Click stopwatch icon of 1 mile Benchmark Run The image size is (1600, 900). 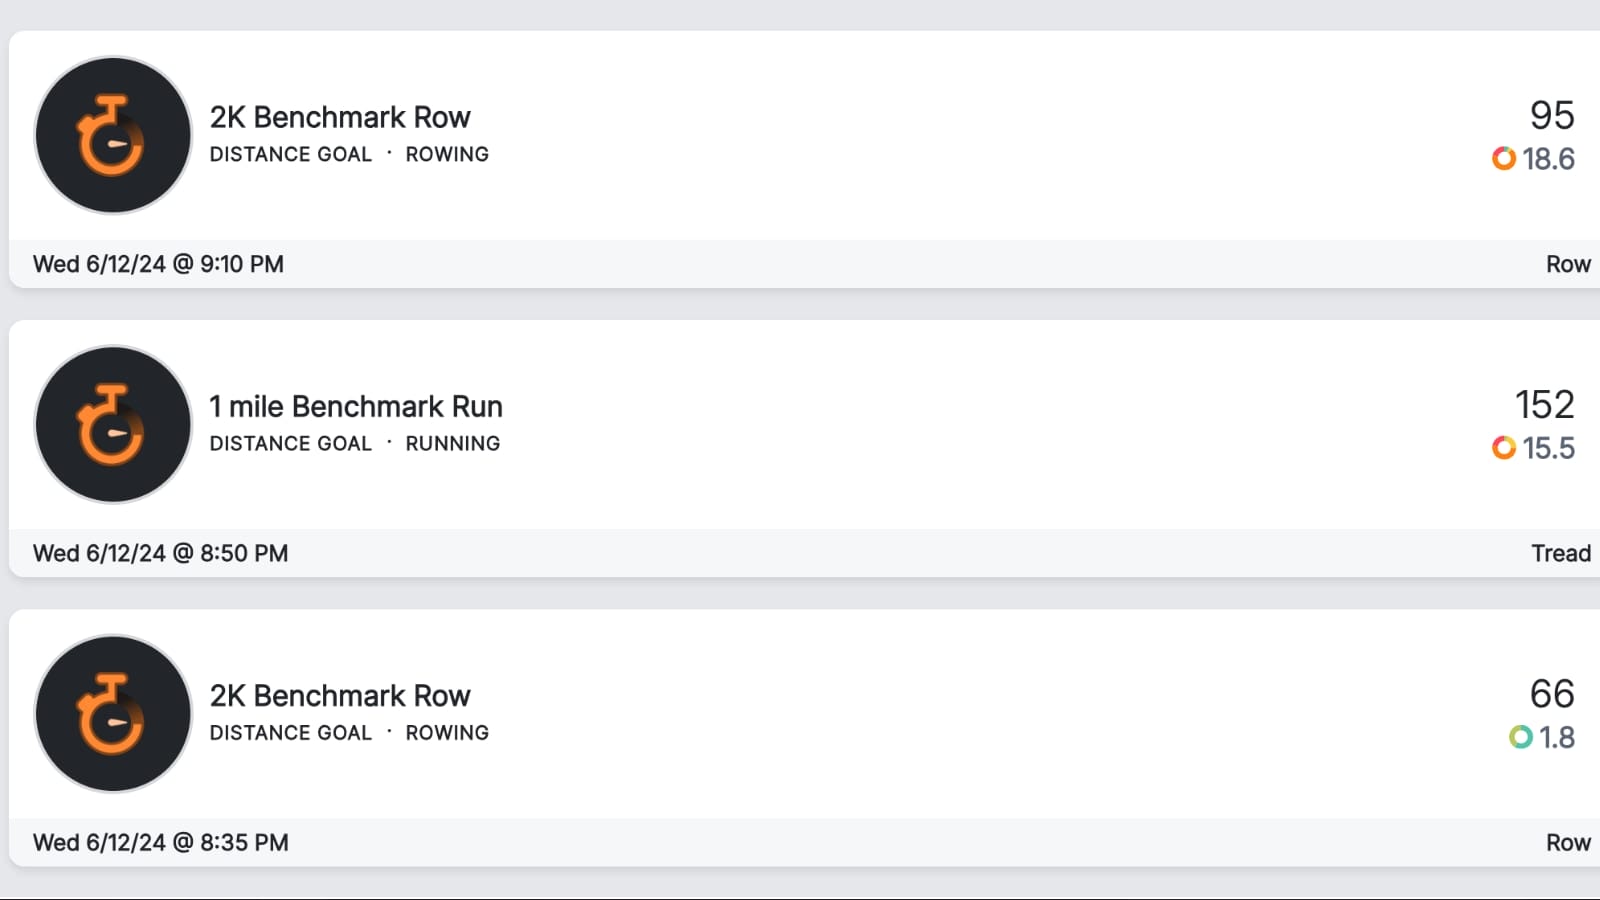(x=113, y=424)
